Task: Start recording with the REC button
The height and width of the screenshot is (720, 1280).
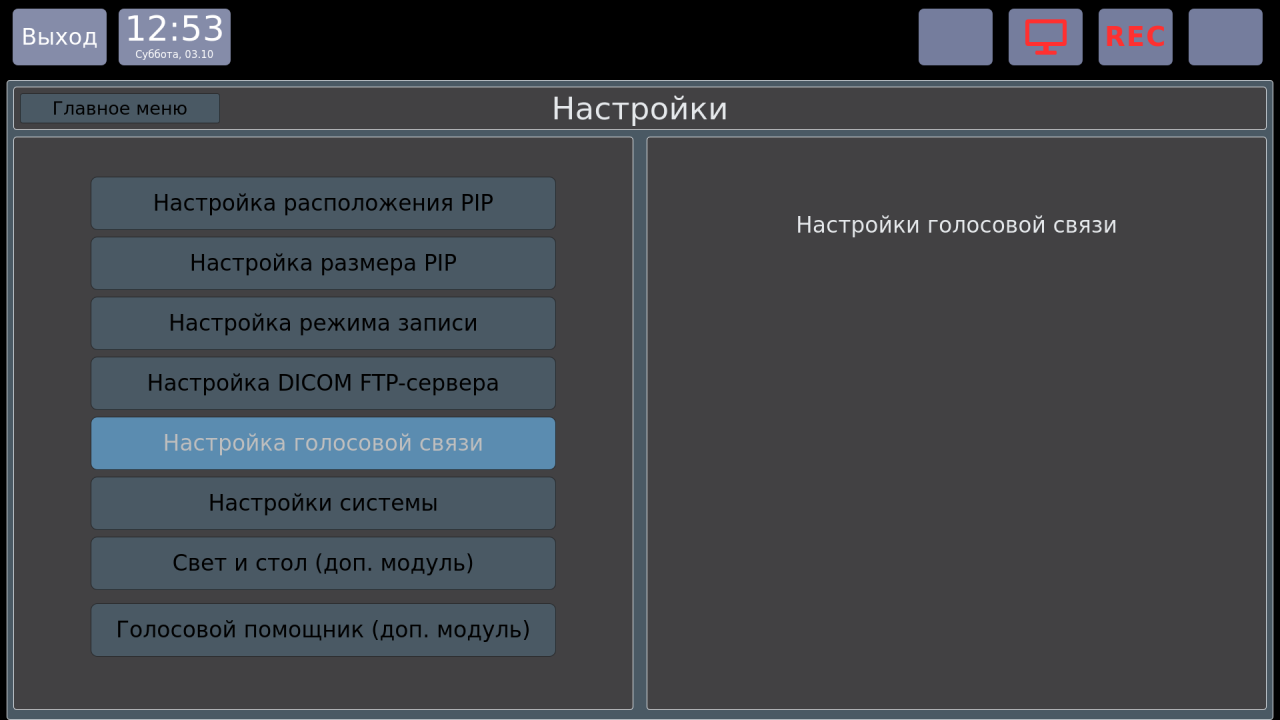Action: pos(1135,37)
